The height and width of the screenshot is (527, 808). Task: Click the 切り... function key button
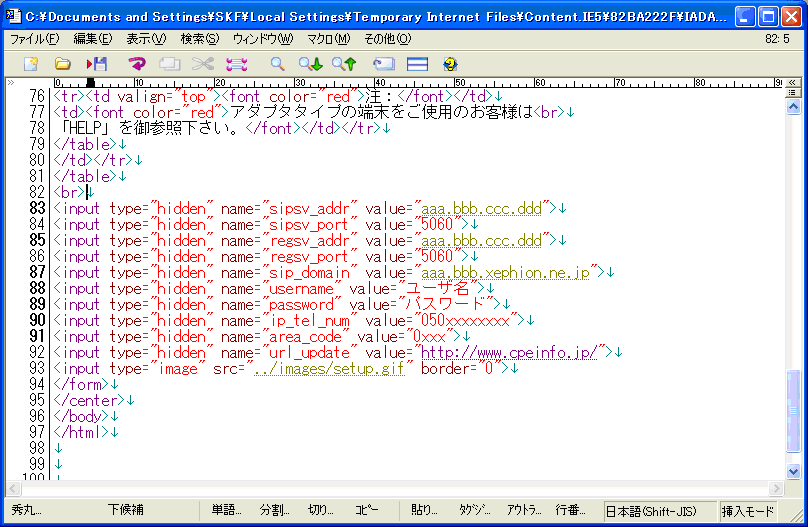[x=321, y=510]
